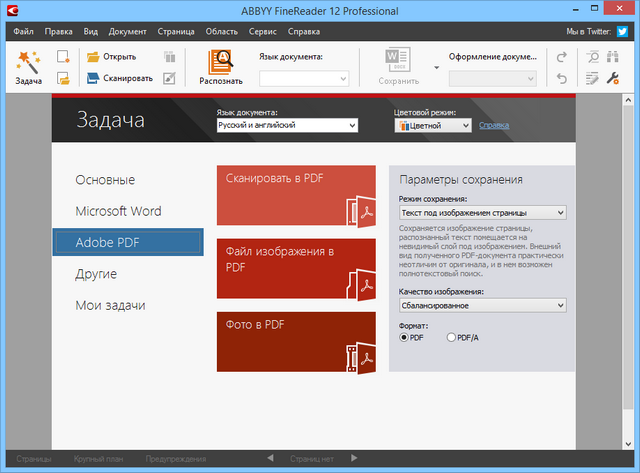The width and height of the screenshot is (640, 473).
Task: Click the Распознать recognize icon
Action: [x=220, y=61]
